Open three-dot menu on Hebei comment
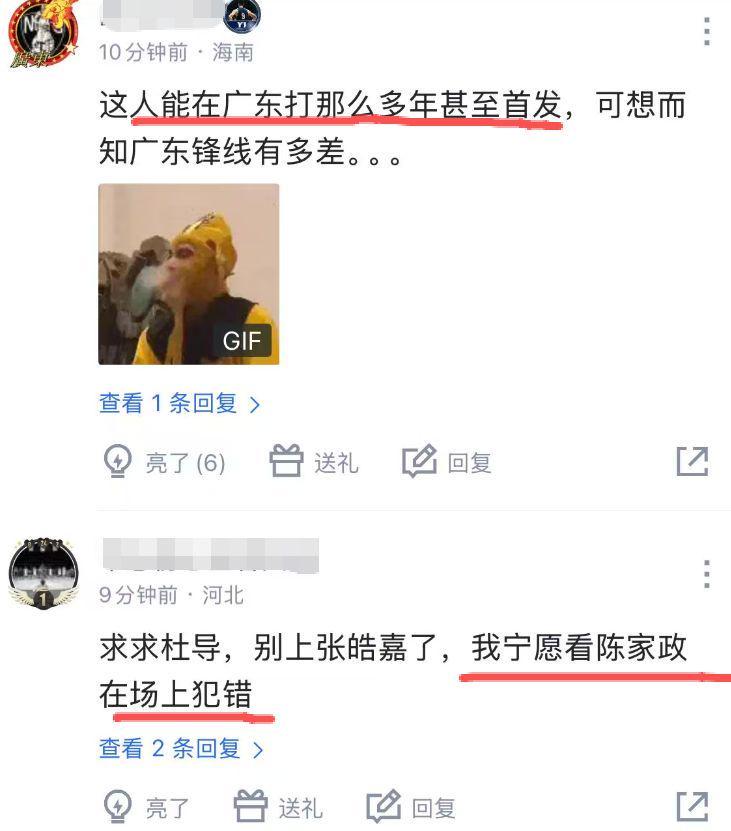731x831 pixels. pyautogui.click(x=707, y=574)
